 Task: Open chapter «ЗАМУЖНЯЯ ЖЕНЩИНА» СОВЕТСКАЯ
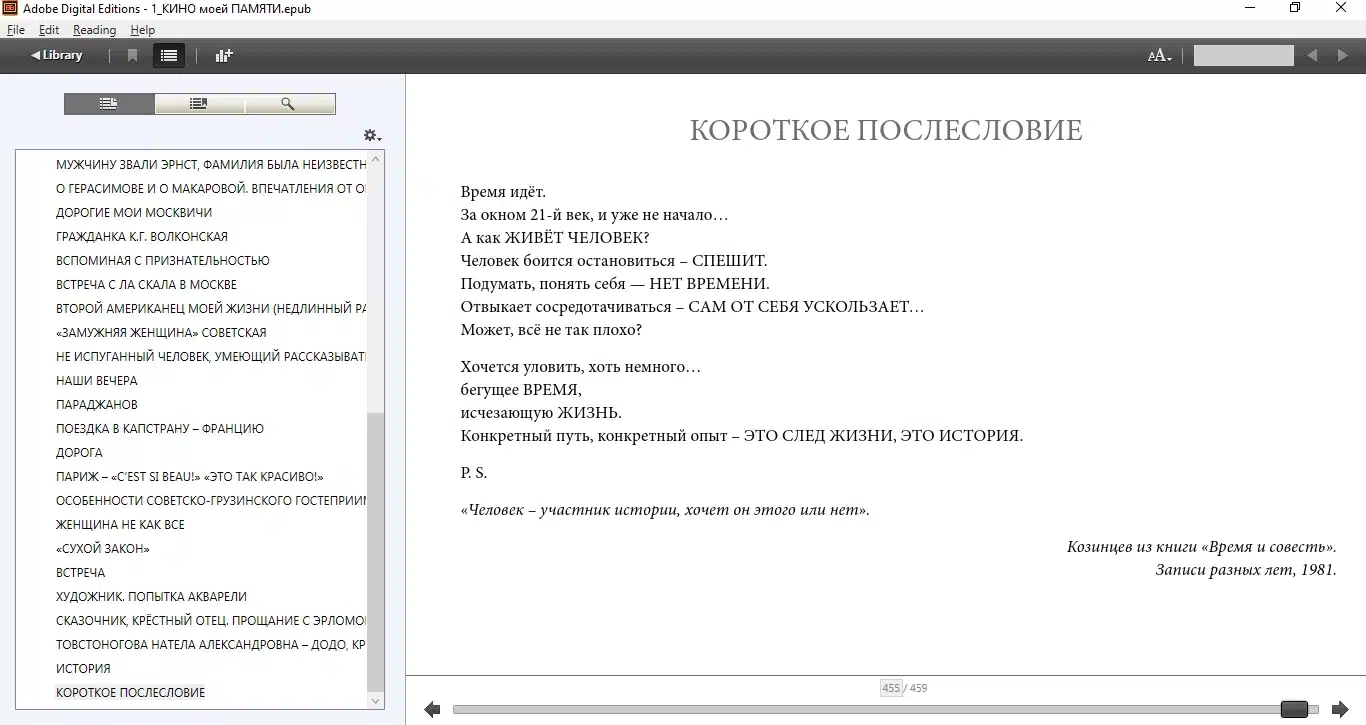tap(161, 332)
